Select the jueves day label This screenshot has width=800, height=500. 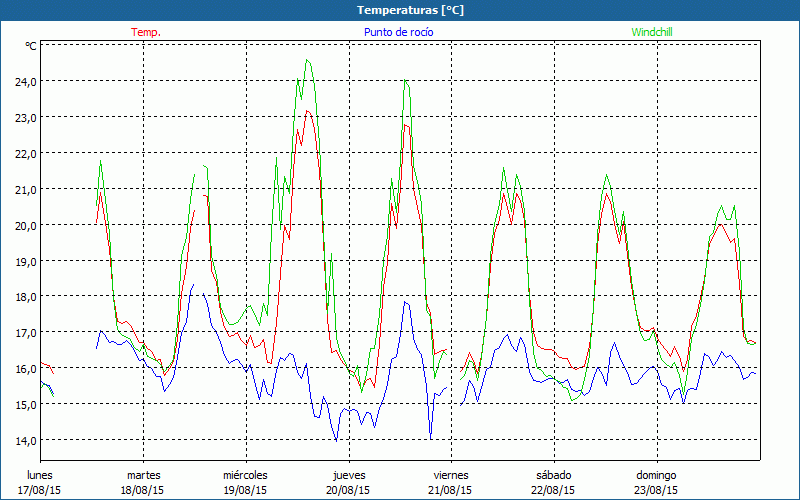[x=348, y=475]
